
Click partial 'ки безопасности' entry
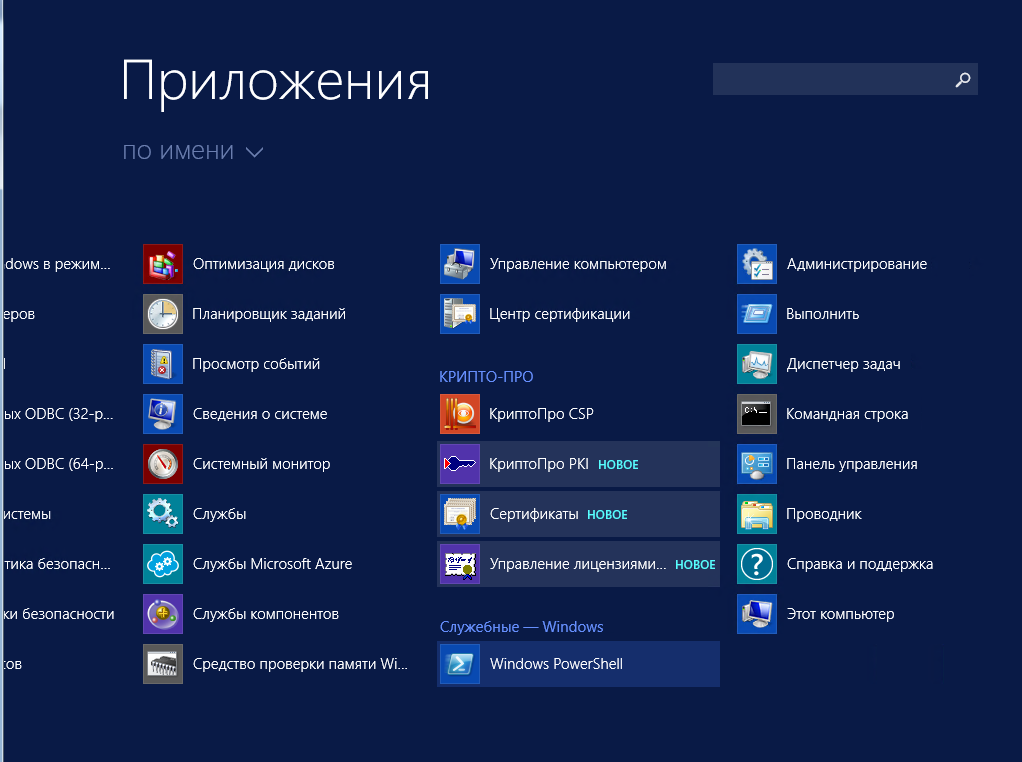[x=59, y=614]
